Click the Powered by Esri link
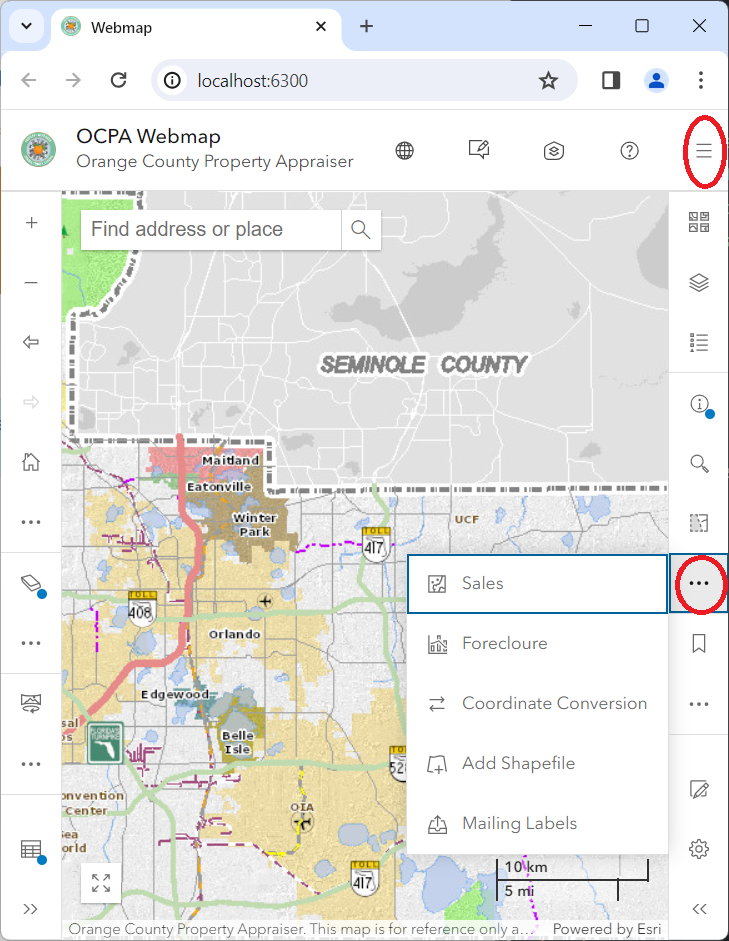This screenshot has width=729, height=941. pyautogui.click(x=606, y=929)
